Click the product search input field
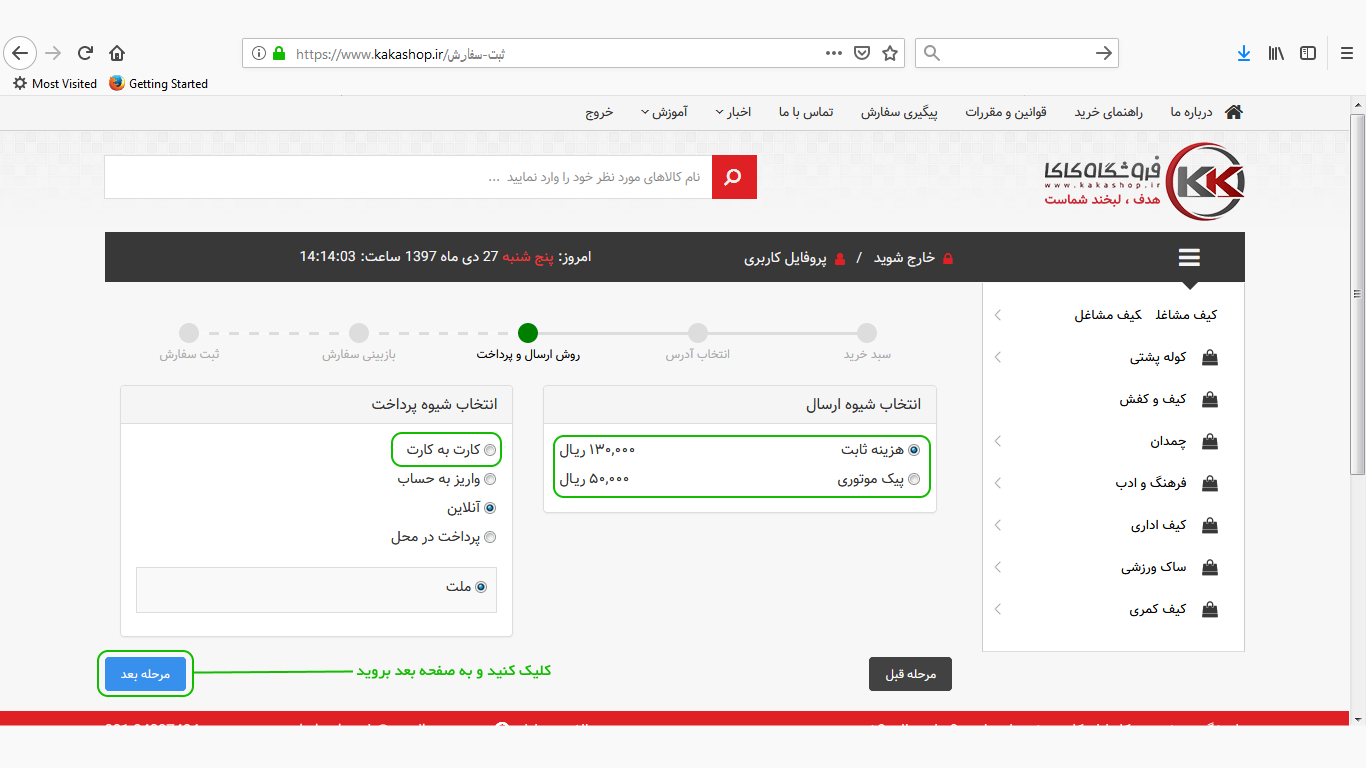The image size is (1366, 768). 408,177
